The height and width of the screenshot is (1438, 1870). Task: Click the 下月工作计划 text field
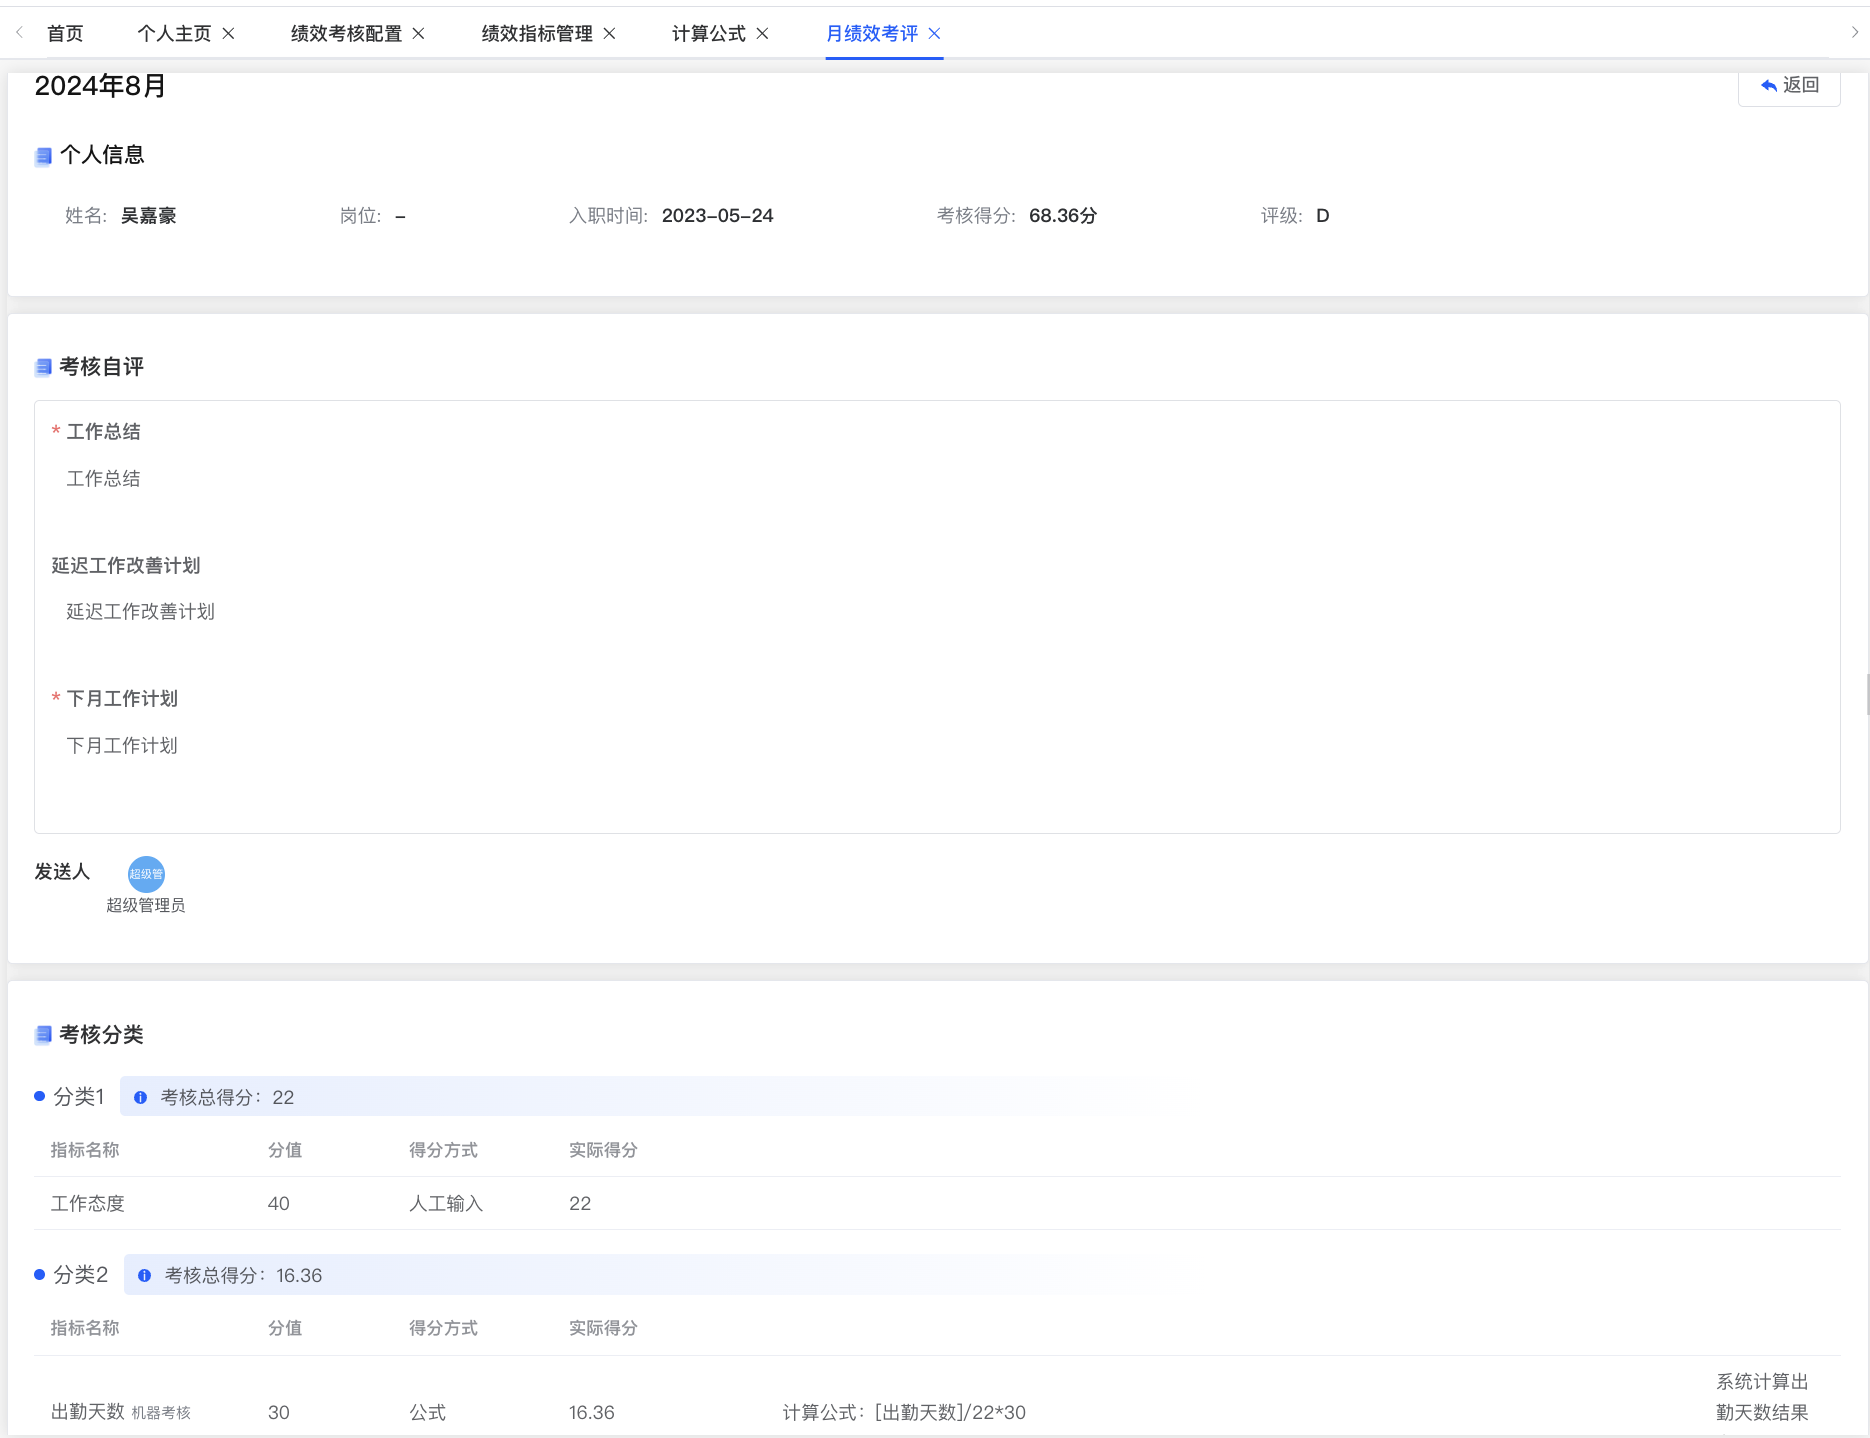(x=122, y=746)
